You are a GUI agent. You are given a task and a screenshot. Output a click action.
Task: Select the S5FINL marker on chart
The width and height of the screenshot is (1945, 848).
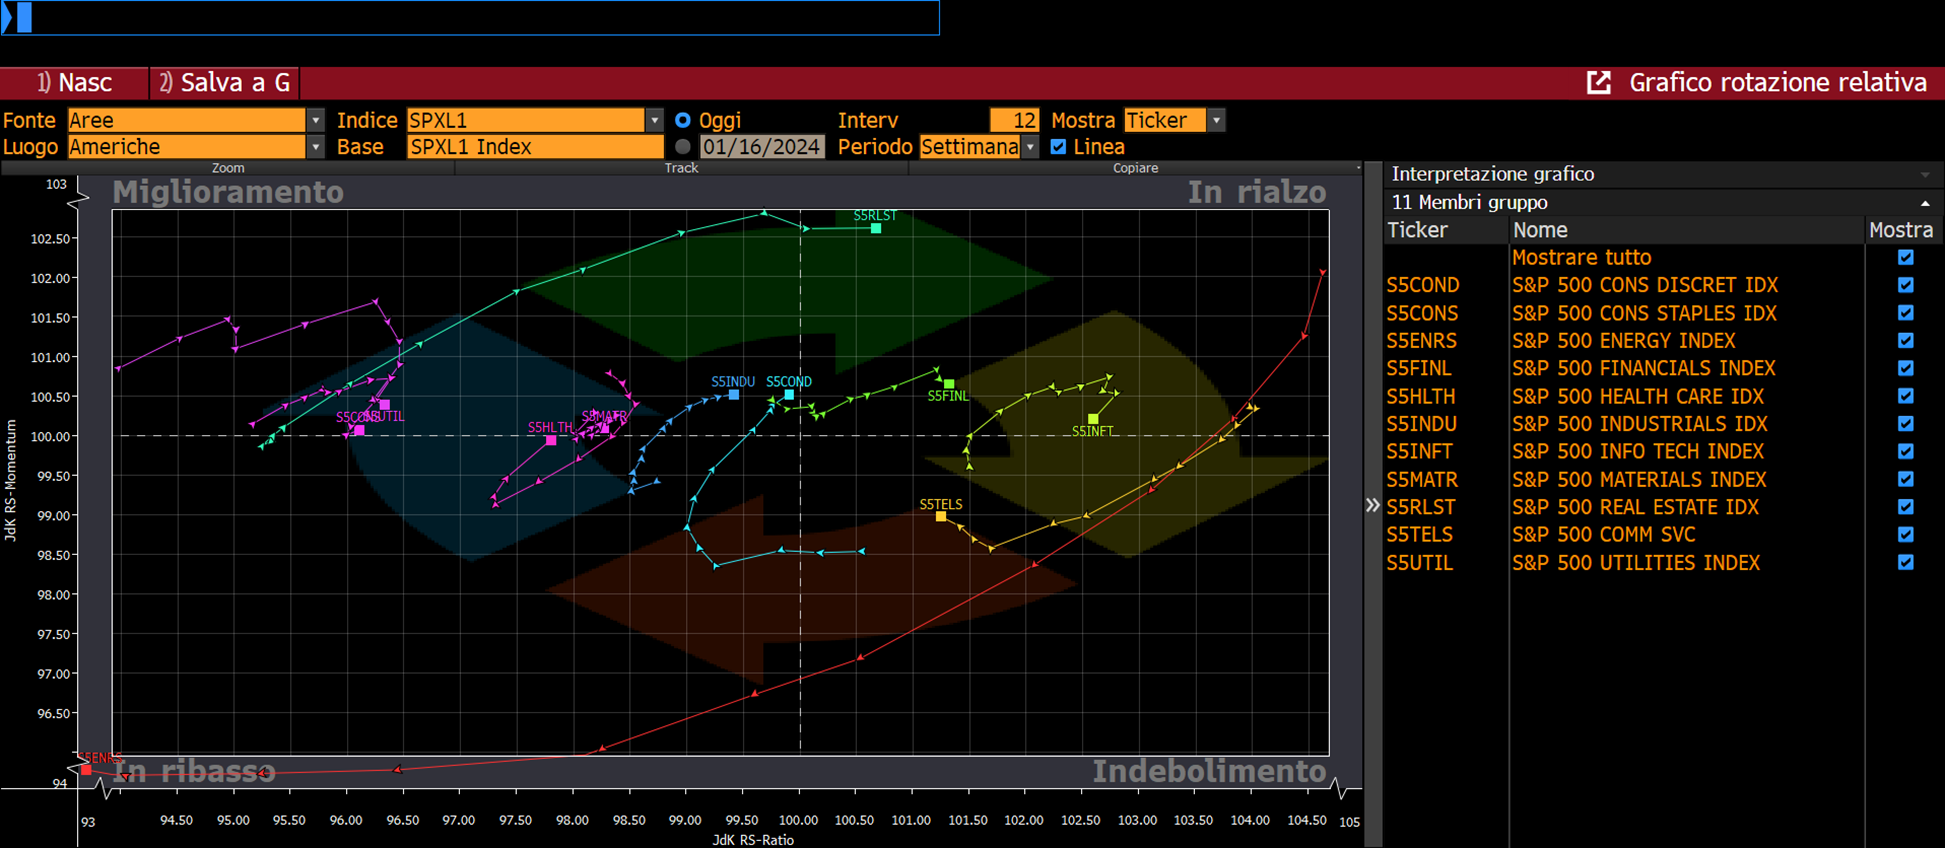(x=949, y=384)
